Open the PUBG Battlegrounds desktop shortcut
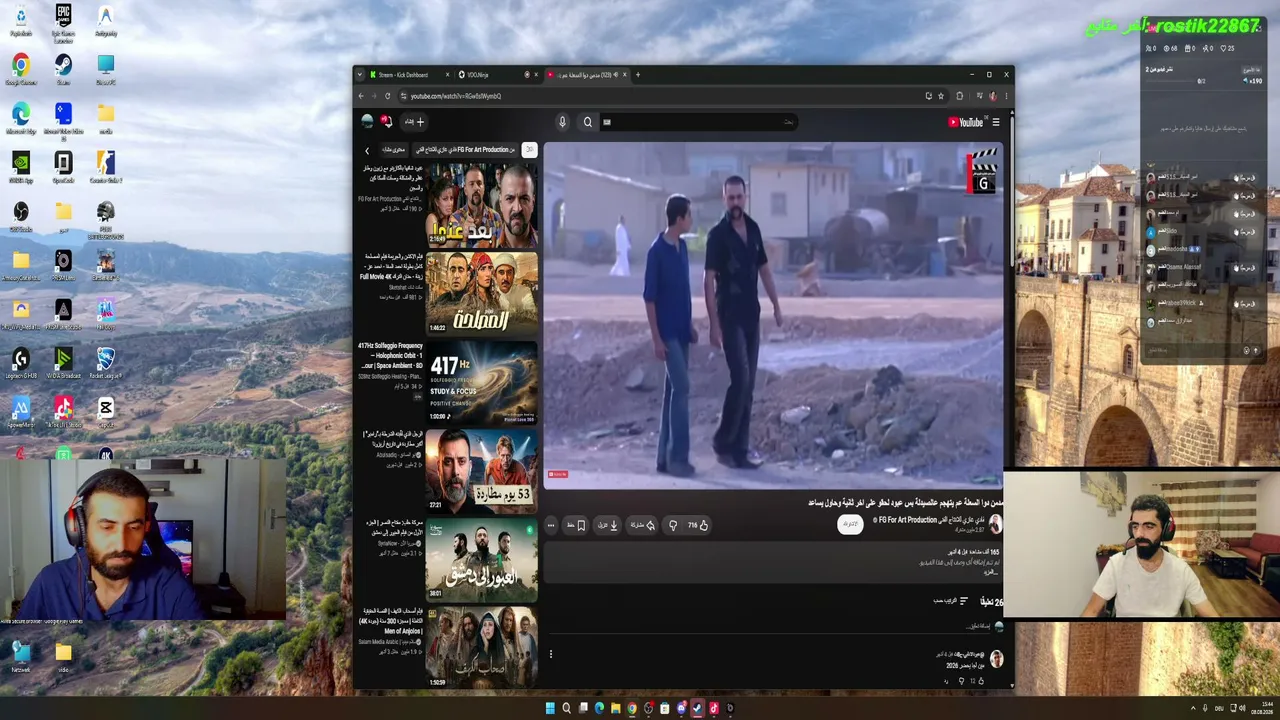Viewport: 1280px width, 720px height. (106, 220)
